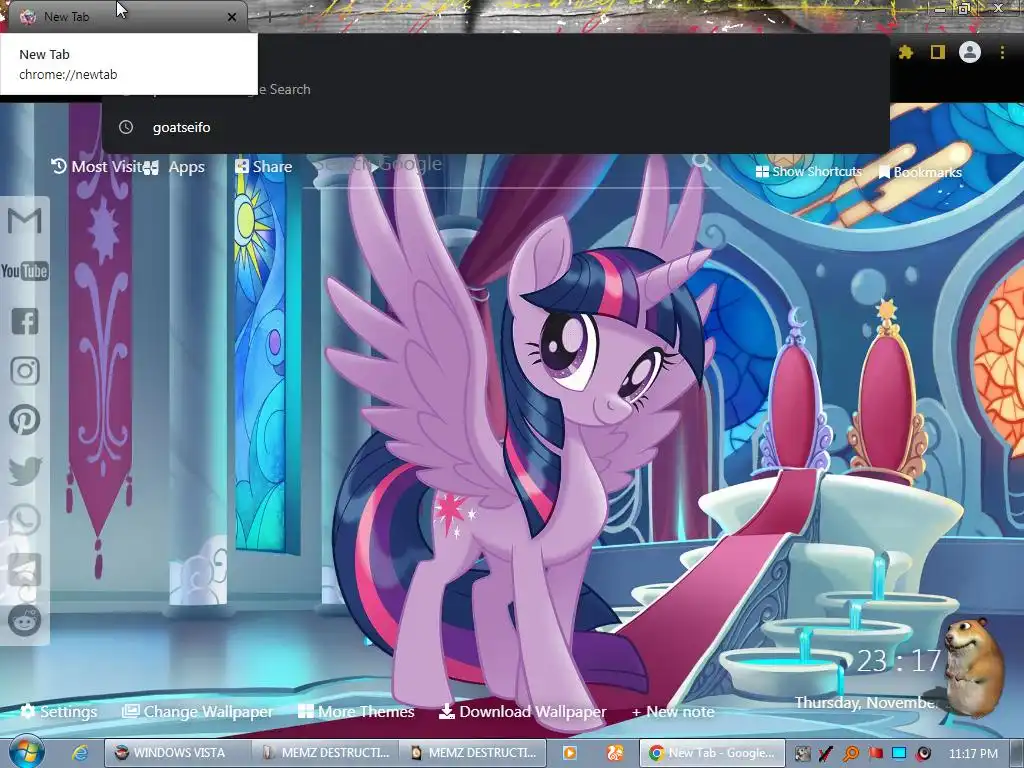The height and width of the screenshot is (768, 1024).
Task: Open the Windows Start orb
Action: (26, 752)
